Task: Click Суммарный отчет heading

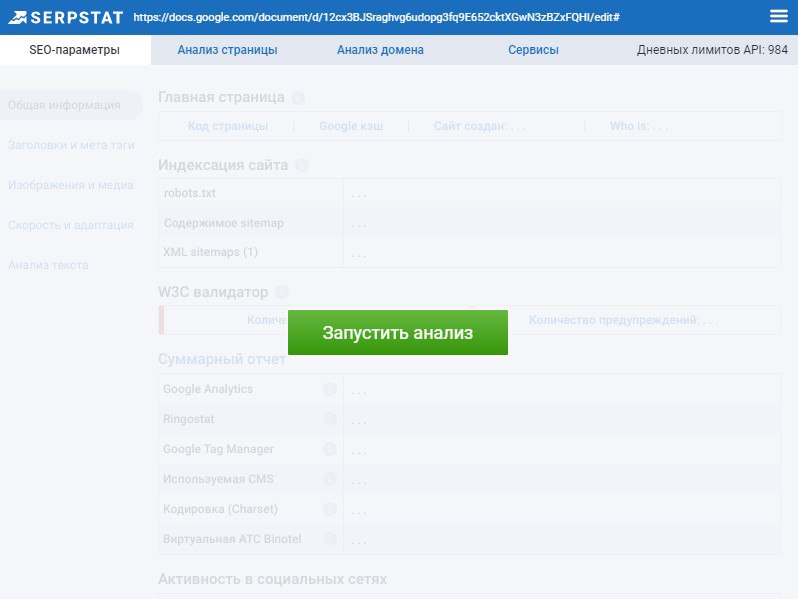Action: [x=222, y=359]
